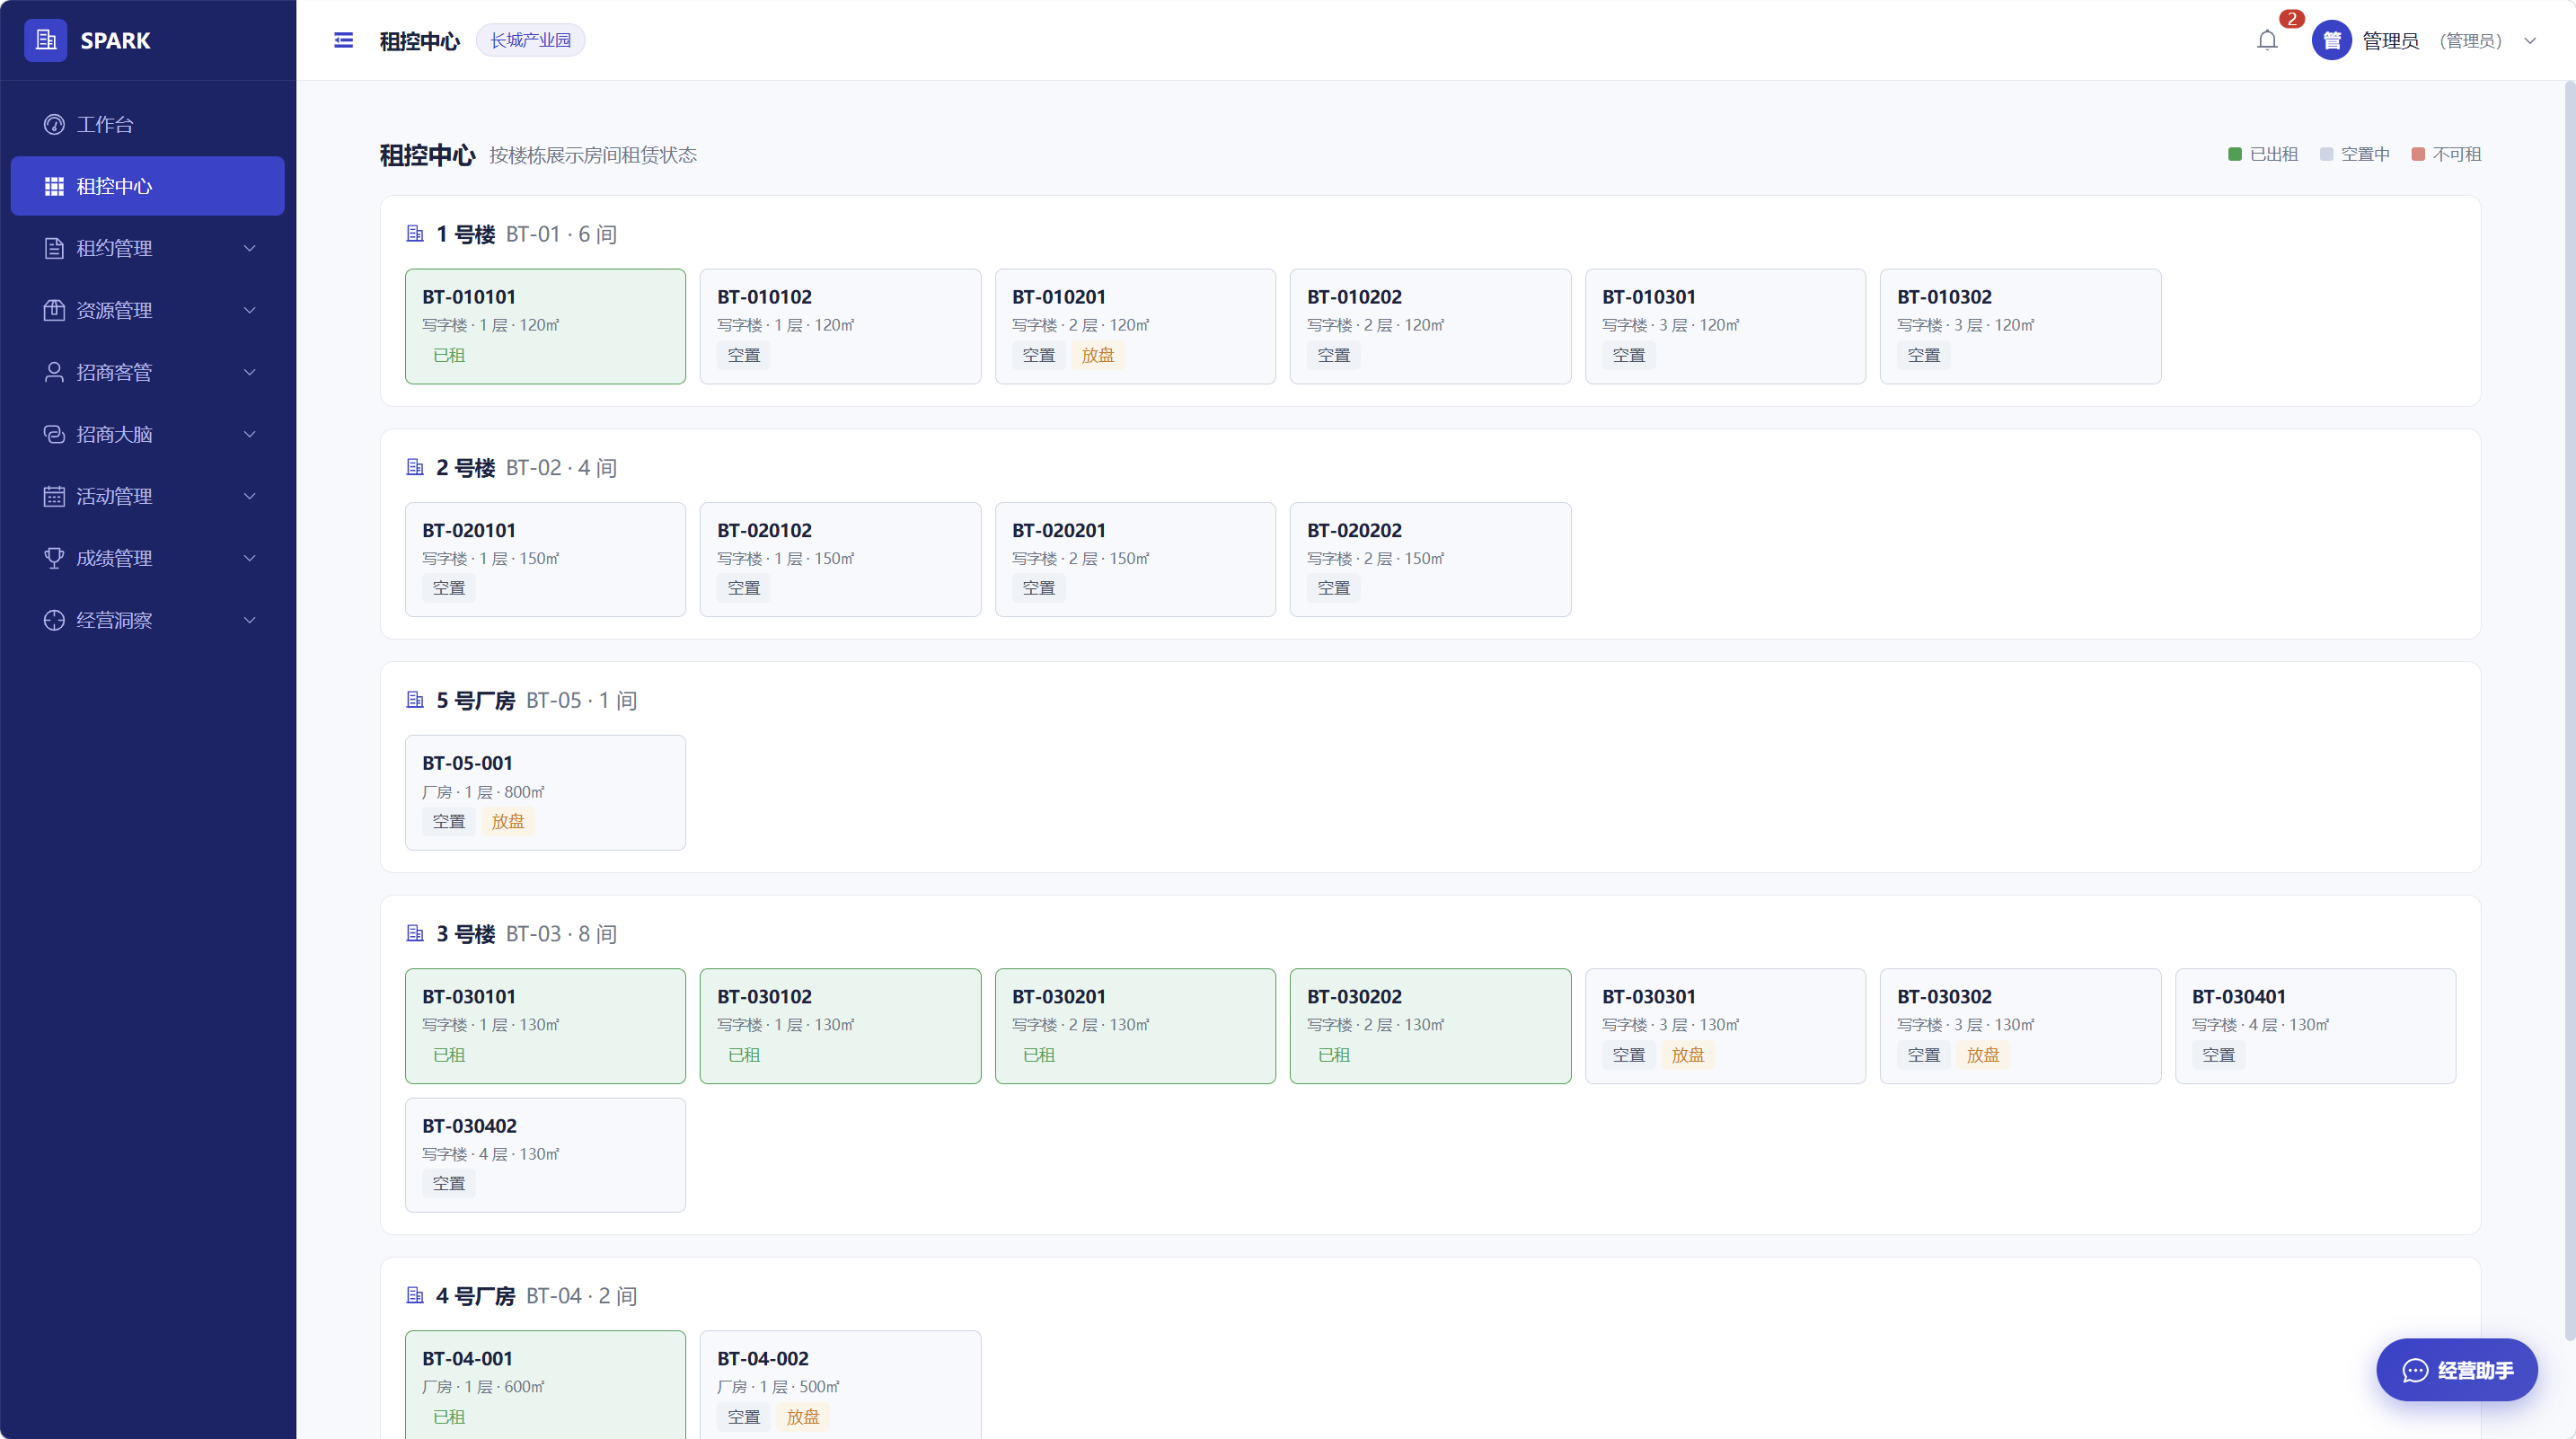Click the BT-010301 room title
2576x1439 pixels.
tap(1649, 297)
